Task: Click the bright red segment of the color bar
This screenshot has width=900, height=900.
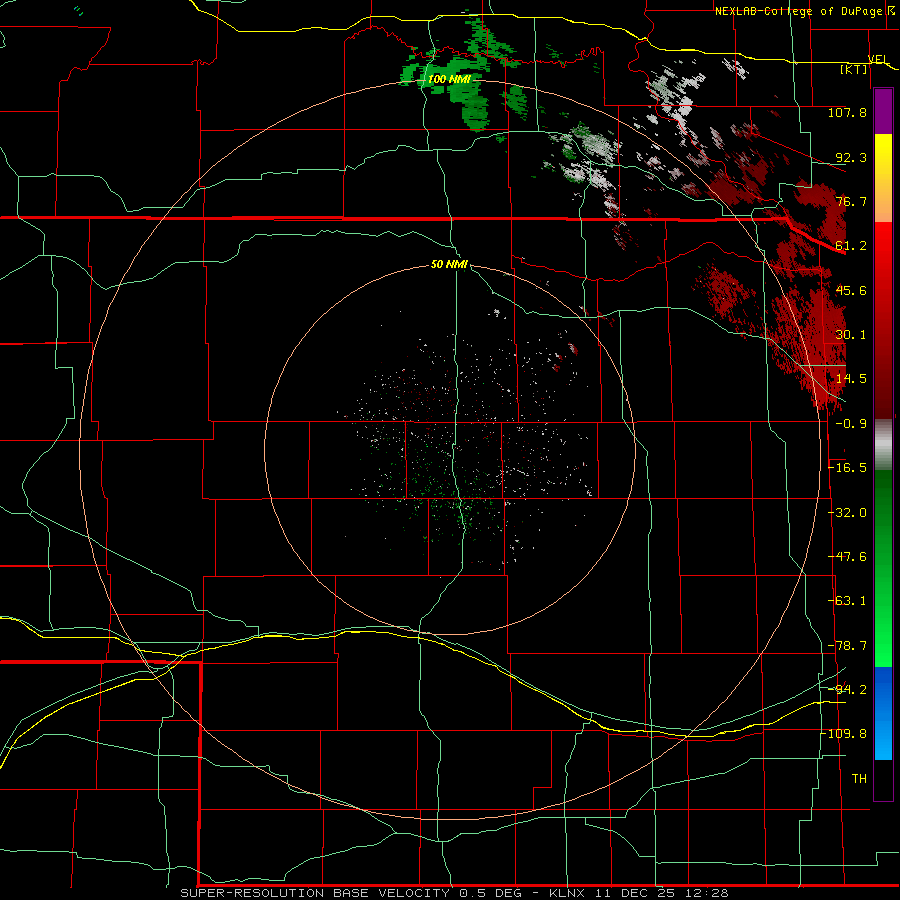Action: click(x=883, y=253)
